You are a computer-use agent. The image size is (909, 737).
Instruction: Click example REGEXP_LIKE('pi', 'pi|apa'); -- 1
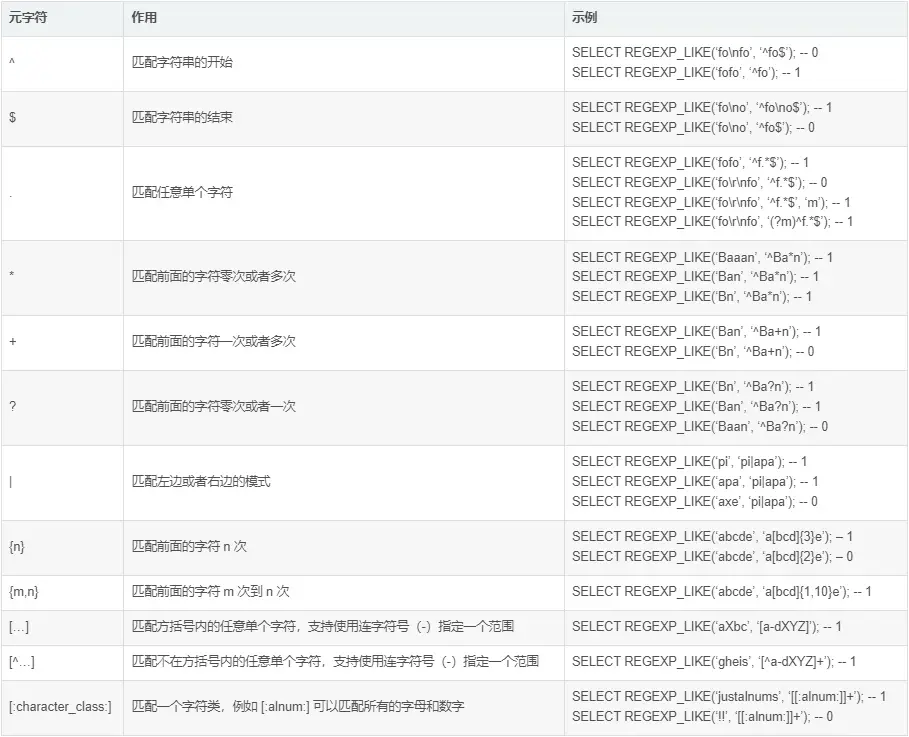click(x=690, y=462)
